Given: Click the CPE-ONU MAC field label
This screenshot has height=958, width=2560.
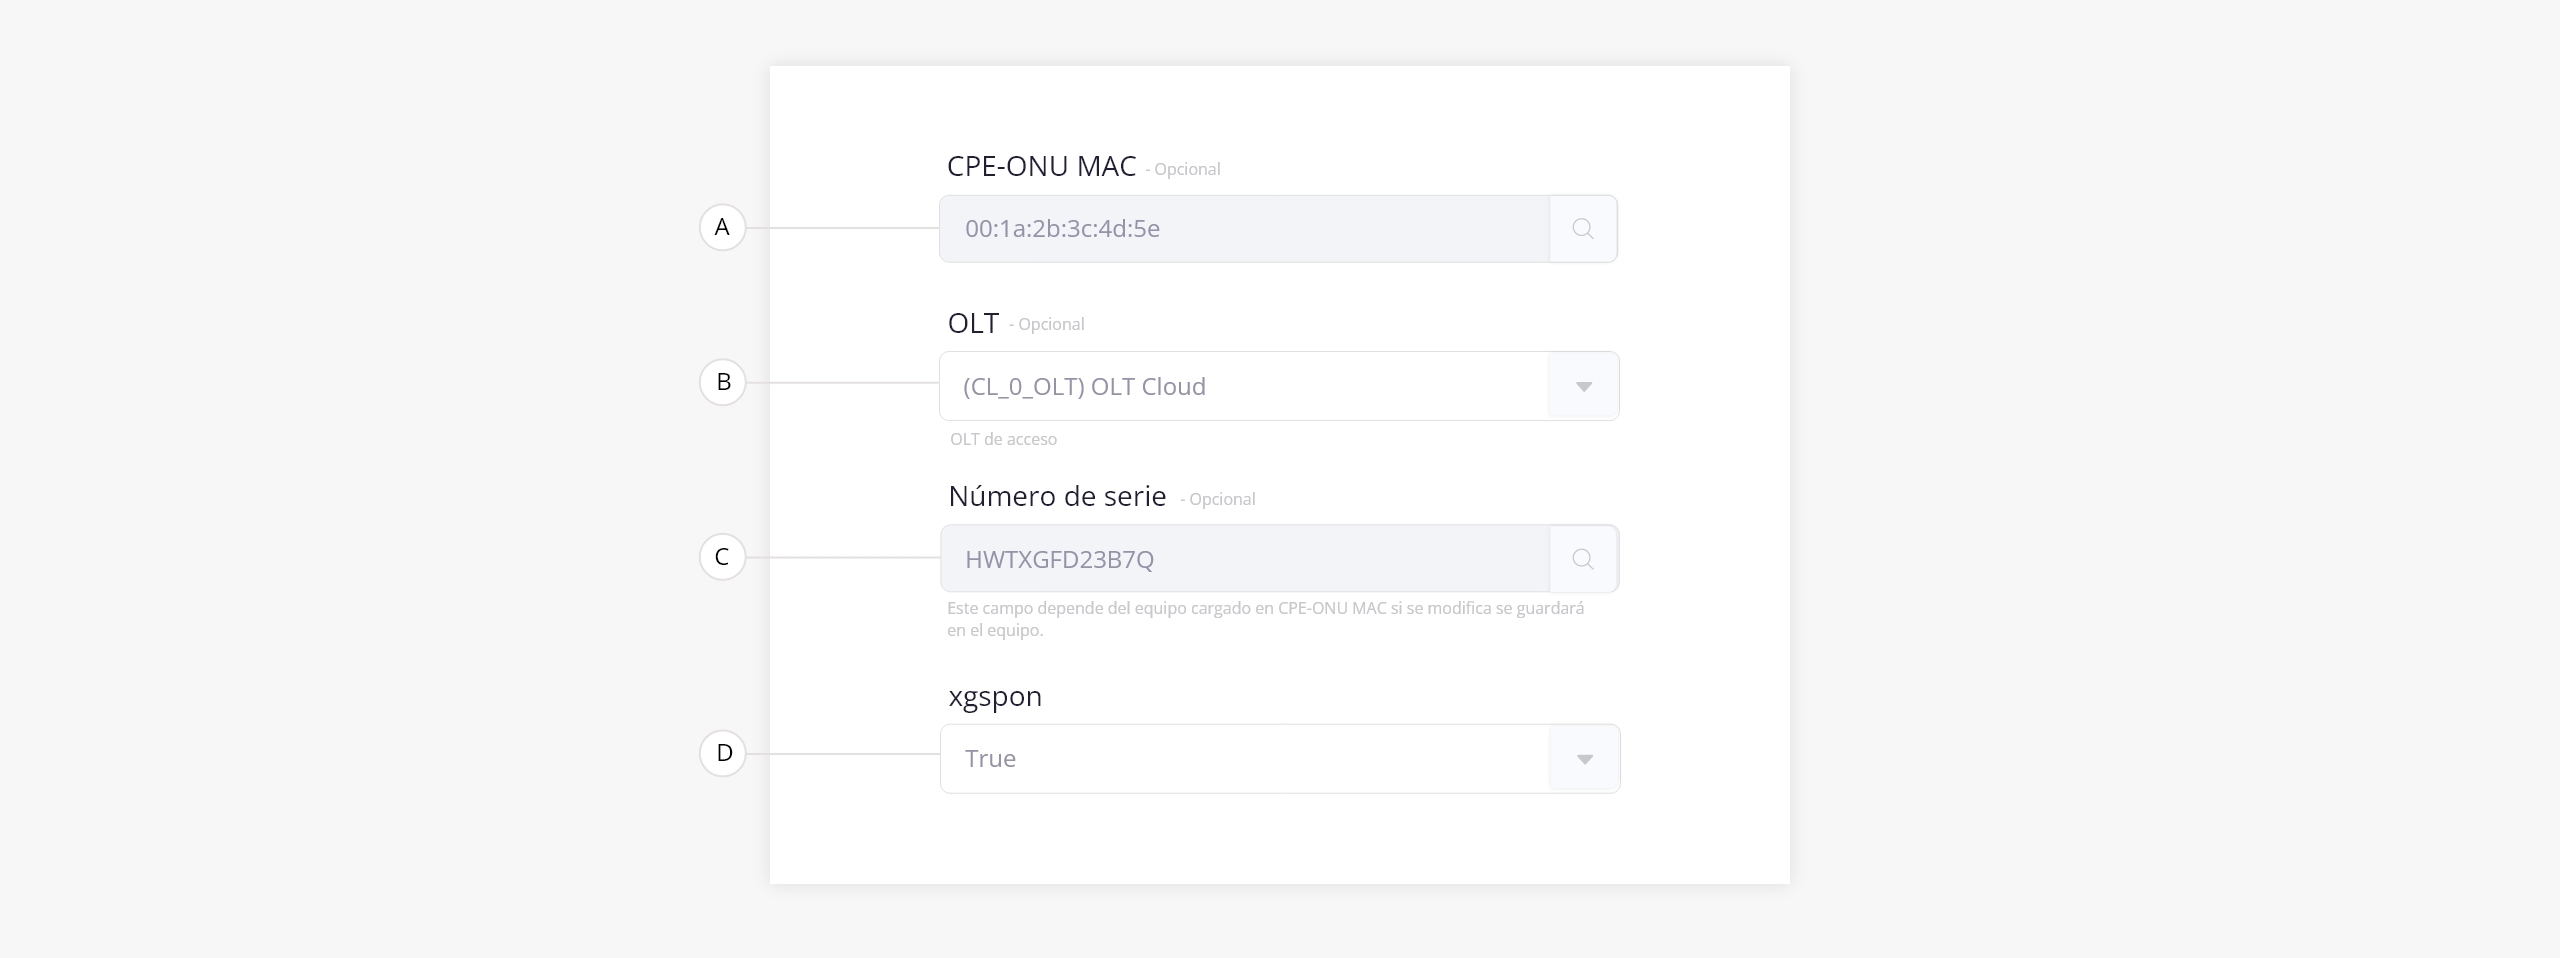Looking at the screenshot, I should point(1041,166).
